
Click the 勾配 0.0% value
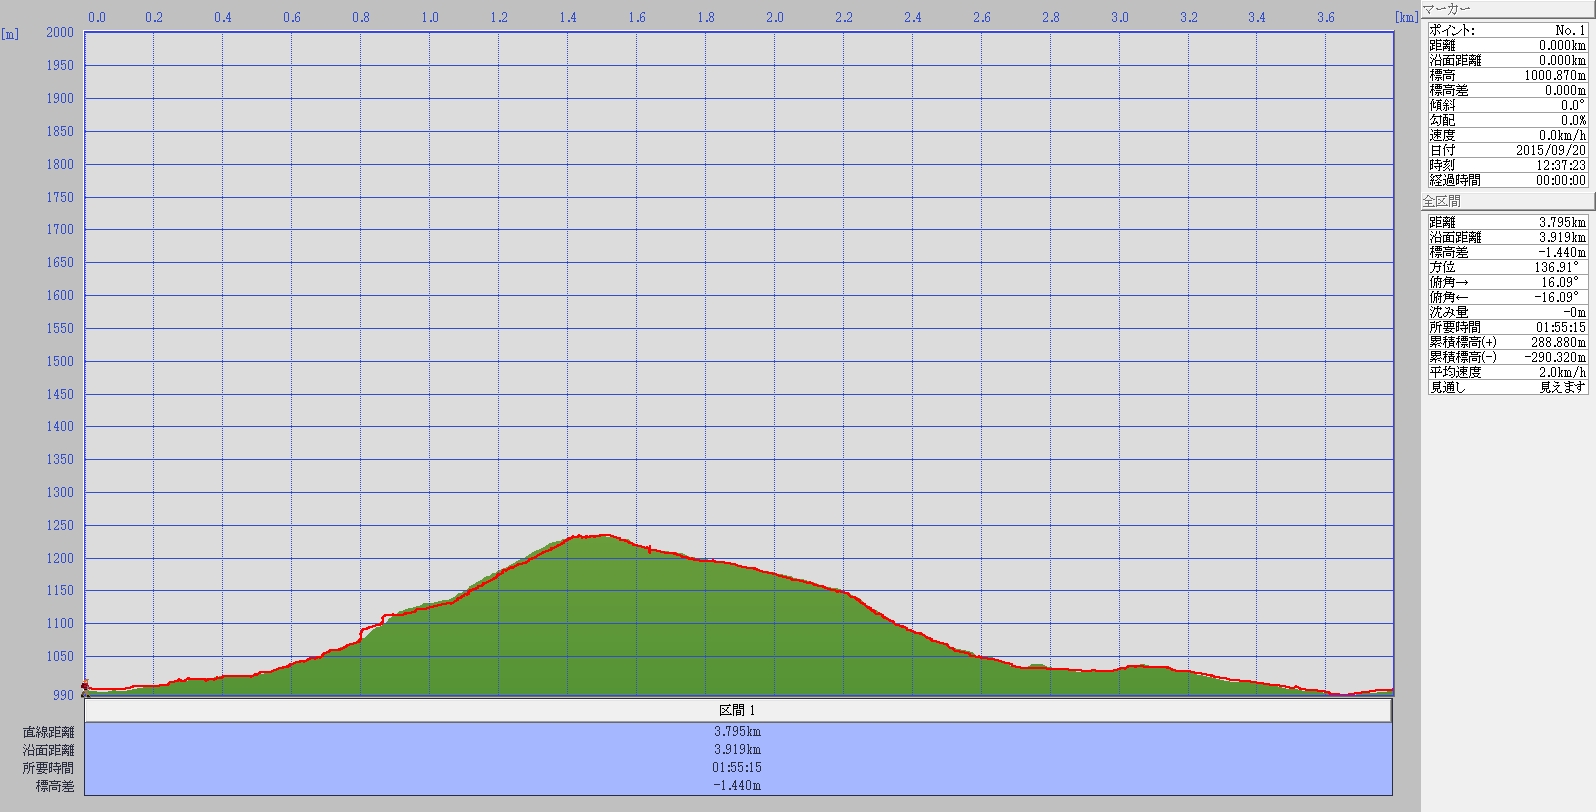(x=1574, y=120)
